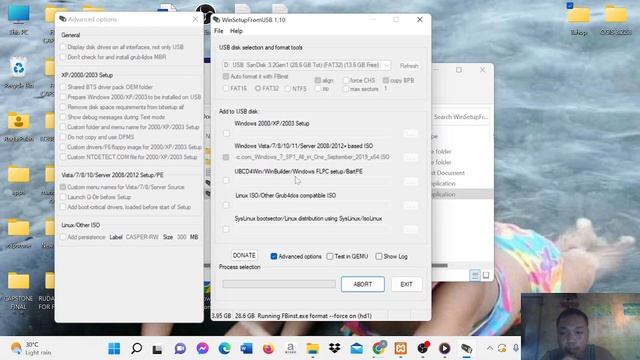Image resolution: width=640 pixels, height=360 pixels.
Task: Open OBS Studio taskbar icon
Action: pyautogui.click(x=423, y=348)
